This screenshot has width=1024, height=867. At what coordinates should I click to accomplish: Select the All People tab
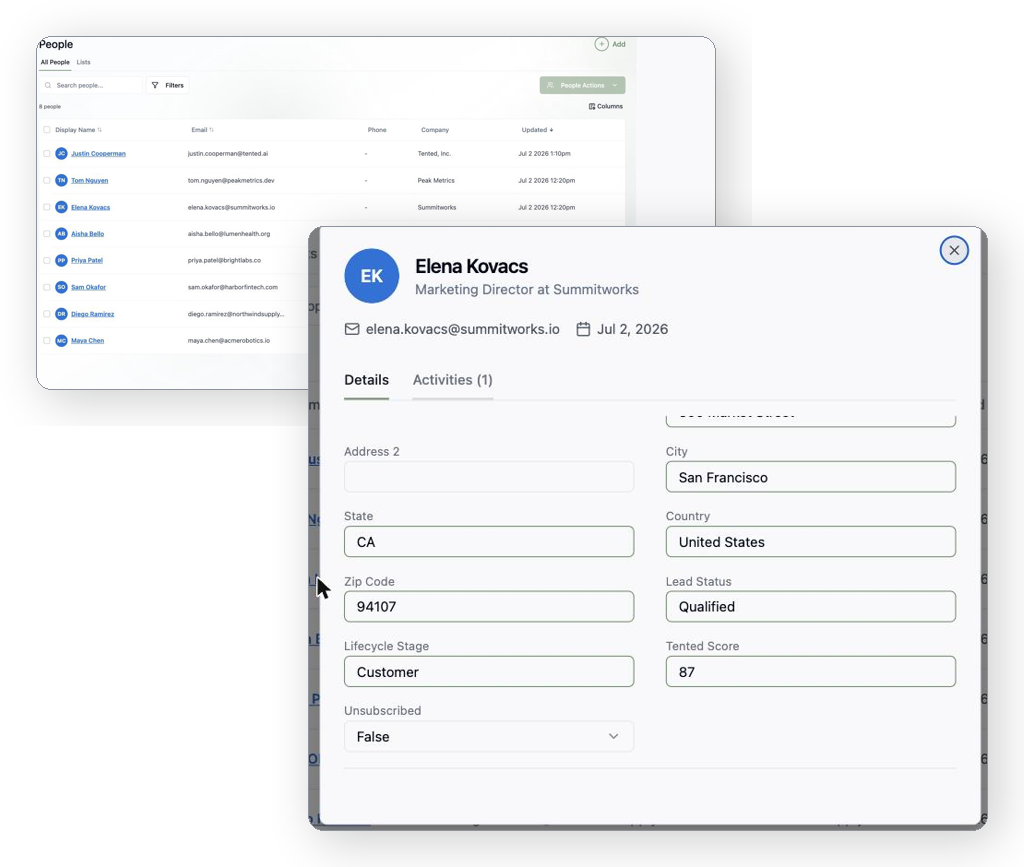tap(55, 62)
